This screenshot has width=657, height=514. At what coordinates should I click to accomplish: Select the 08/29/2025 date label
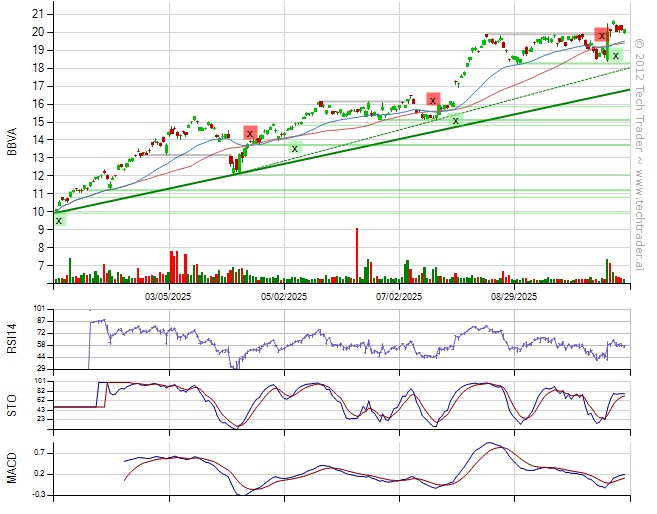514,297
